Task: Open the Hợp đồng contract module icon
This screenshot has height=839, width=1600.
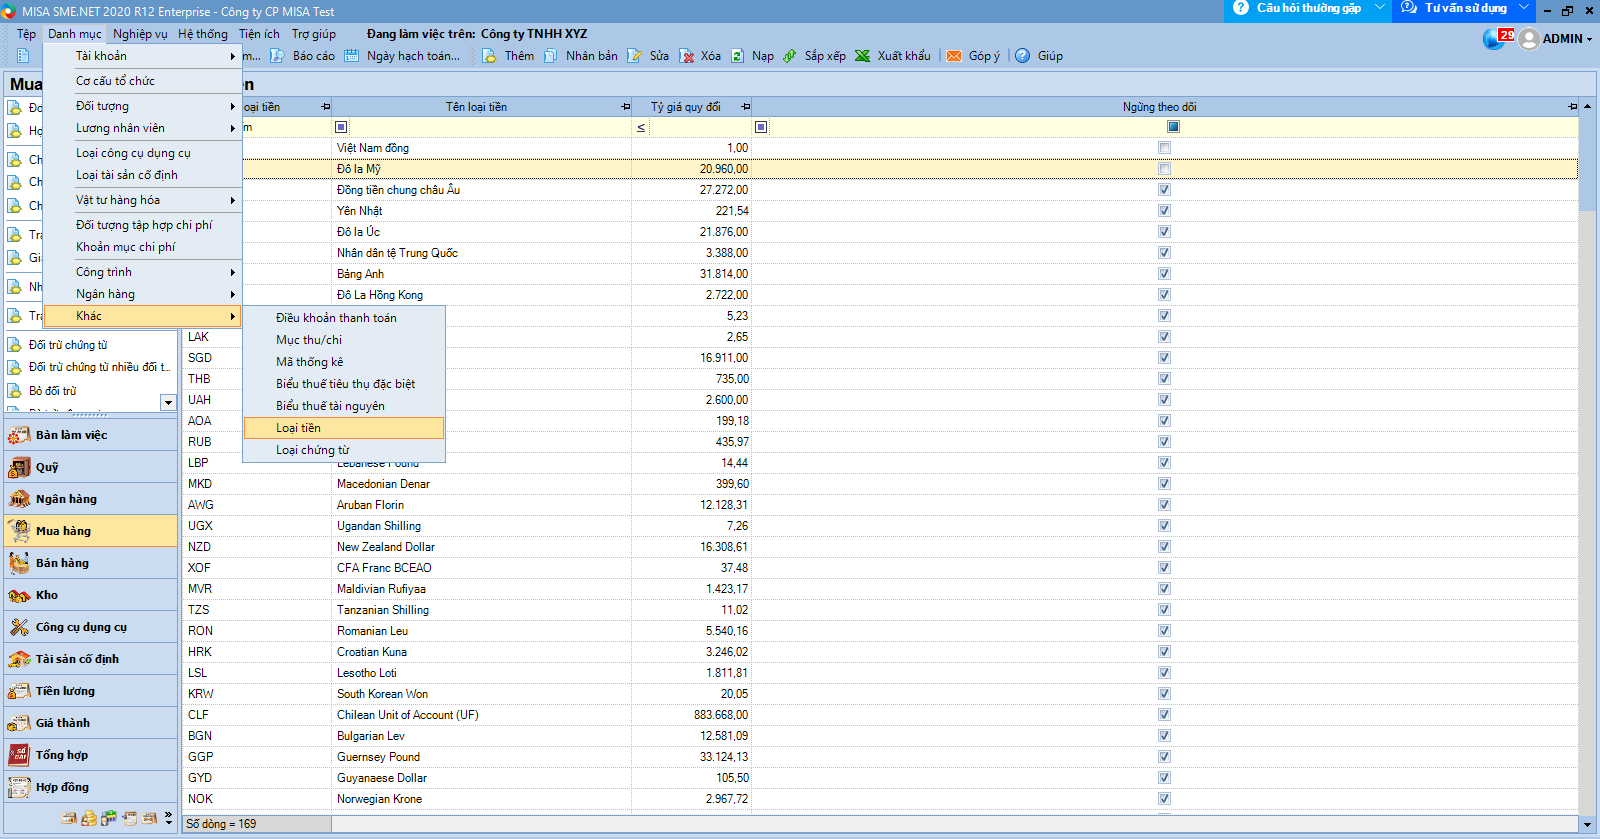Action: 19,787
